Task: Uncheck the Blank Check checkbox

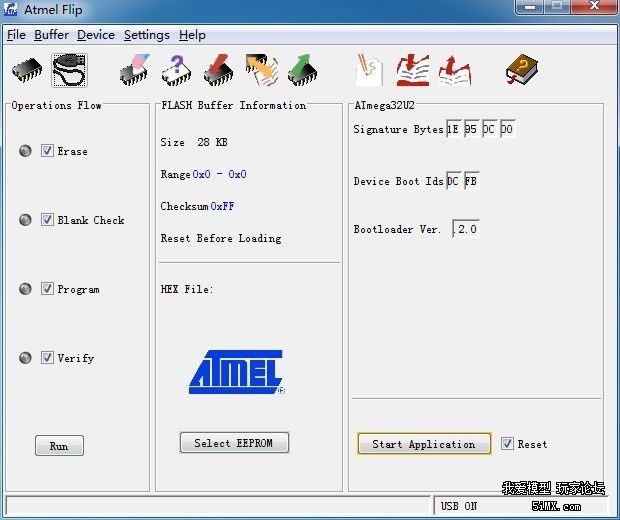Action: [x=47, y=219]
